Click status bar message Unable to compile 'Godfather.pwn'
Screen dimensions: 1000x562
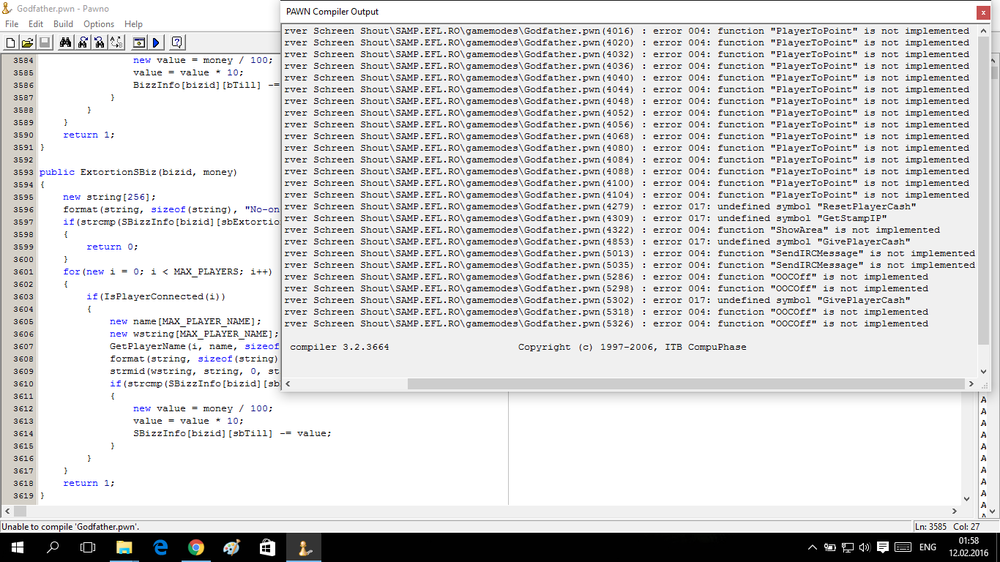pyautogui.click(x=70, y=527)
